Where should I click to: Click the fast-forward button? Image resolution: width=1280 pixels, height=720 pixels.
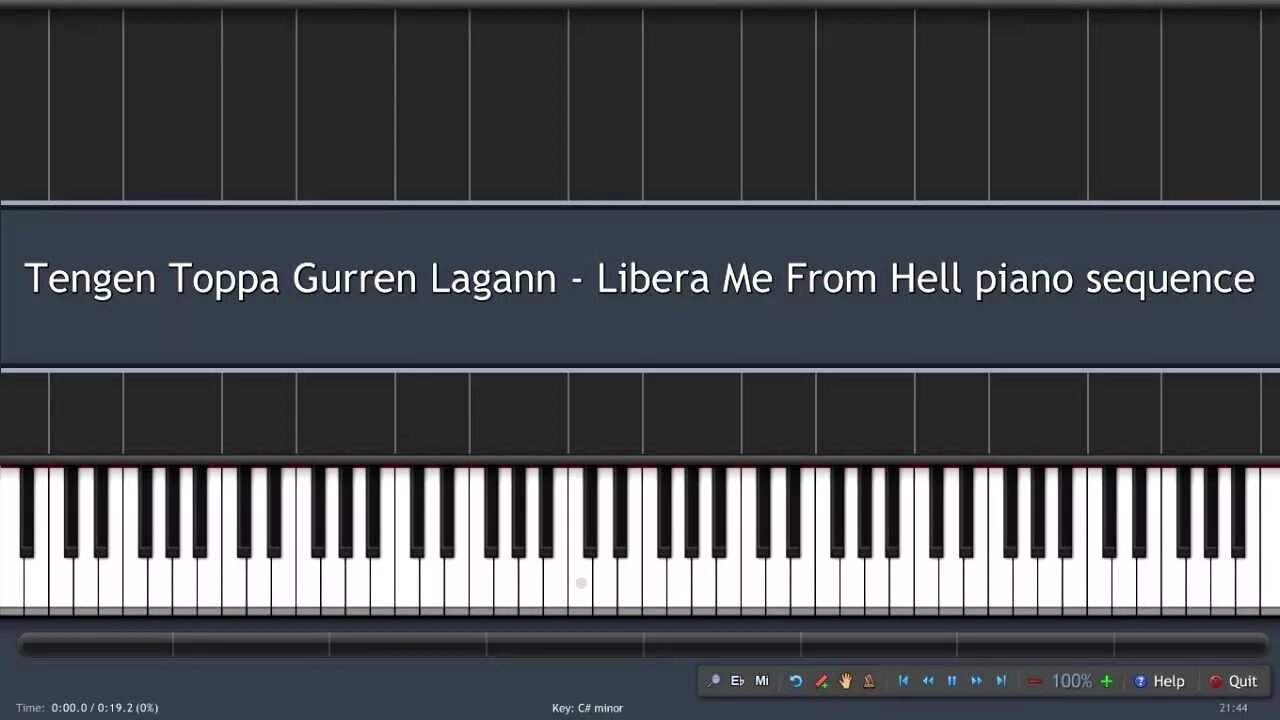[977, 681]
